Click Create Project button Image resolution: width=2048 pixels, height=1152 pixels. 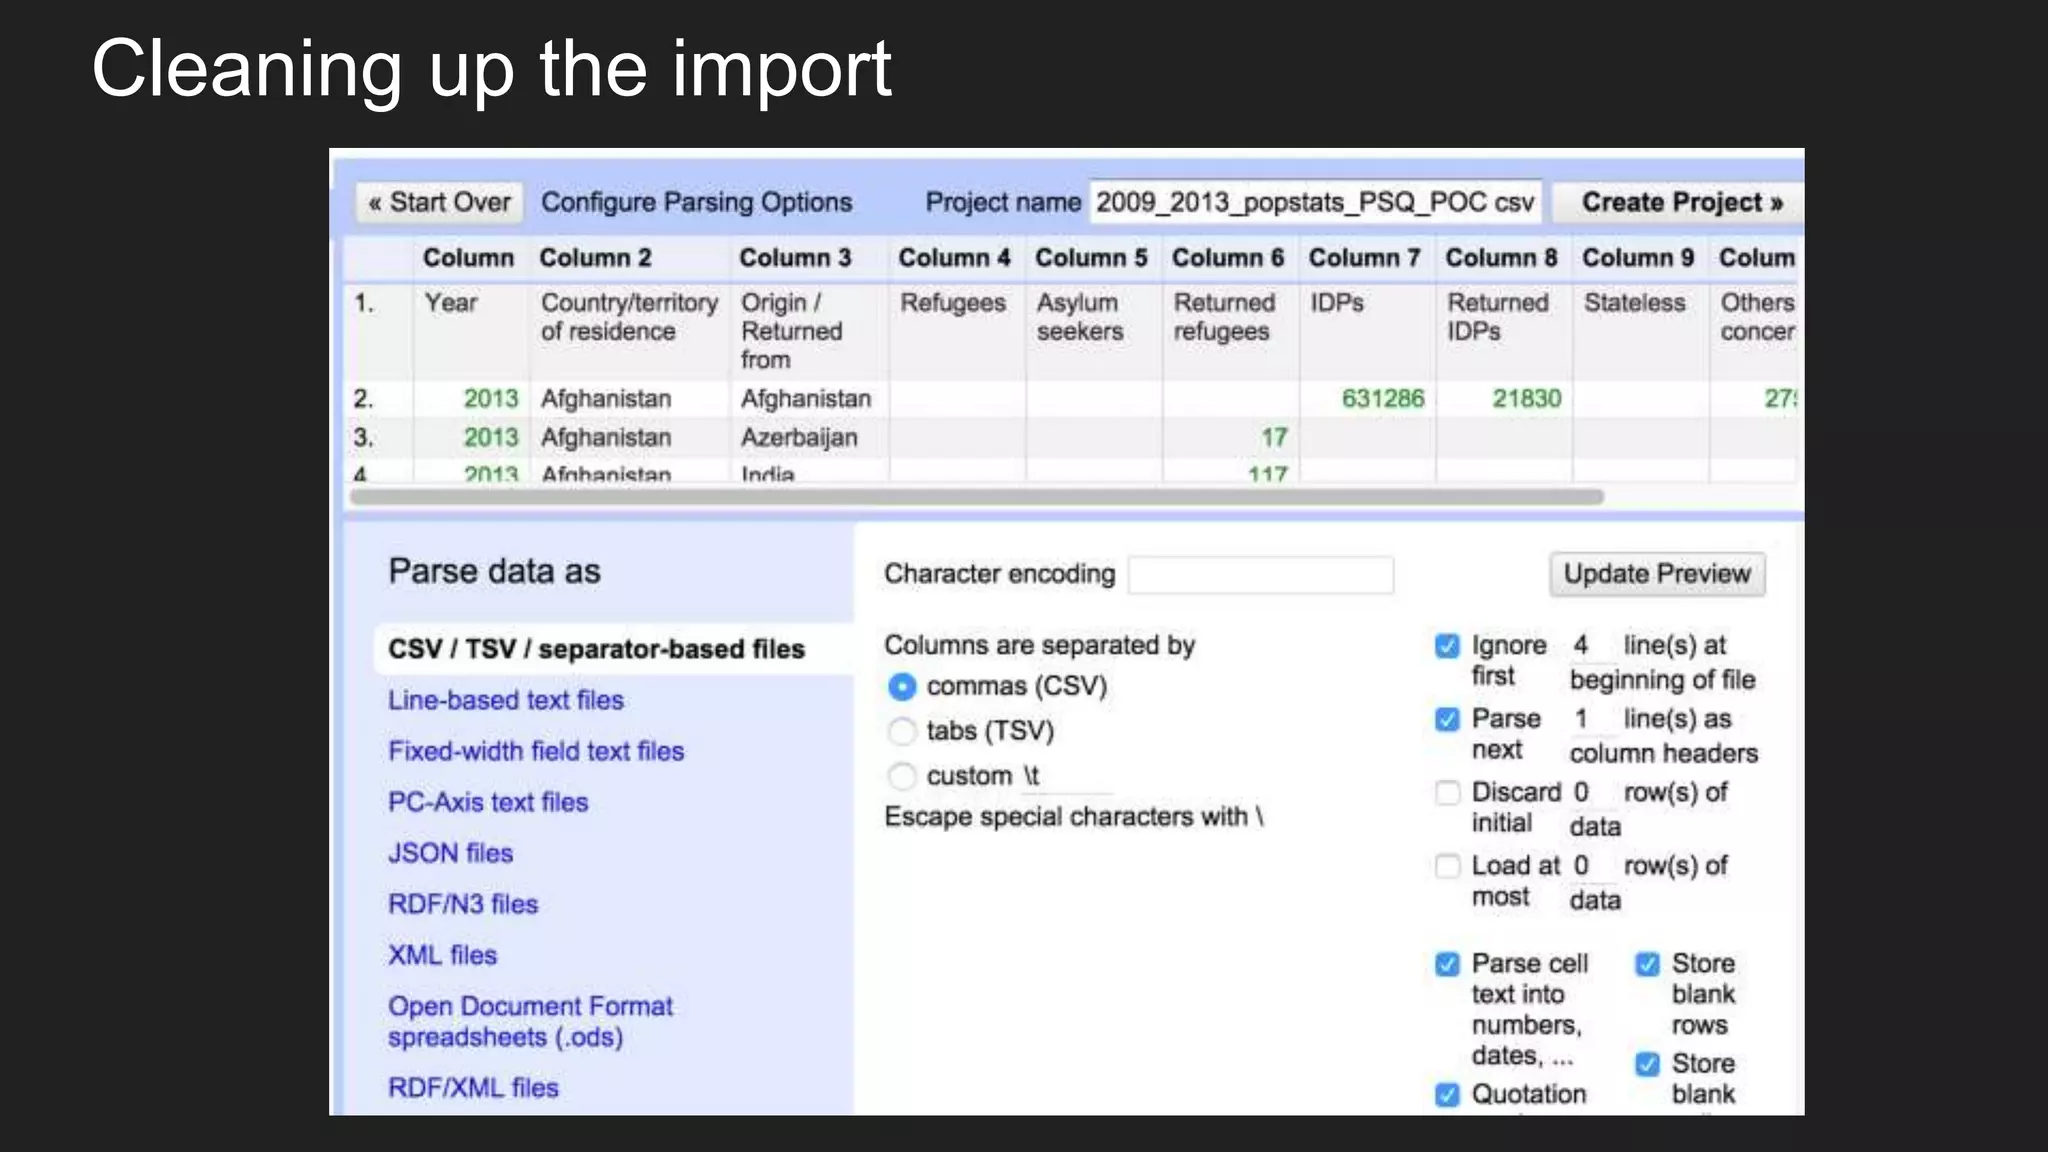1680,202
